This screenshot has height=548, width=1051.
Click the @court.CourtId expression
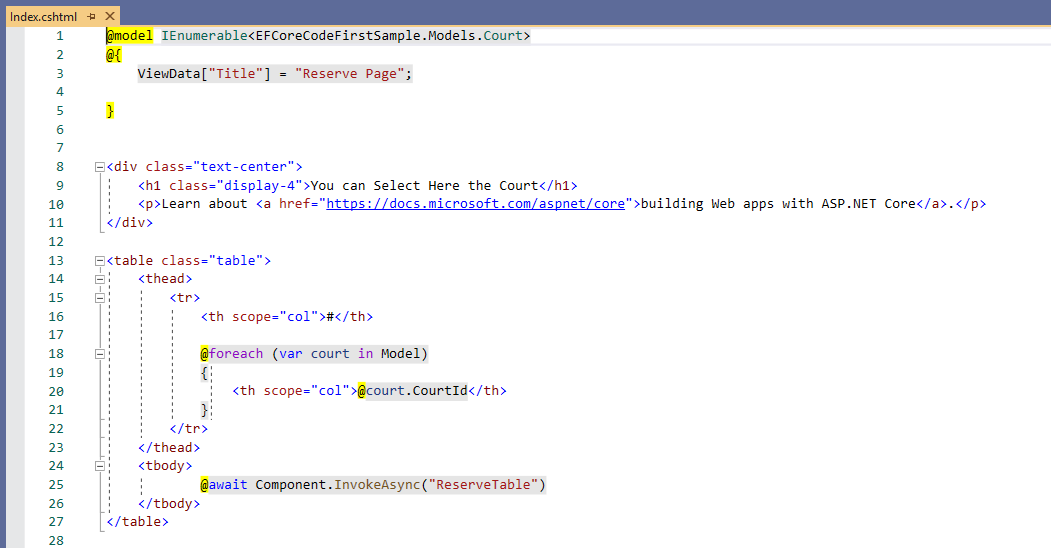(412, 391)
